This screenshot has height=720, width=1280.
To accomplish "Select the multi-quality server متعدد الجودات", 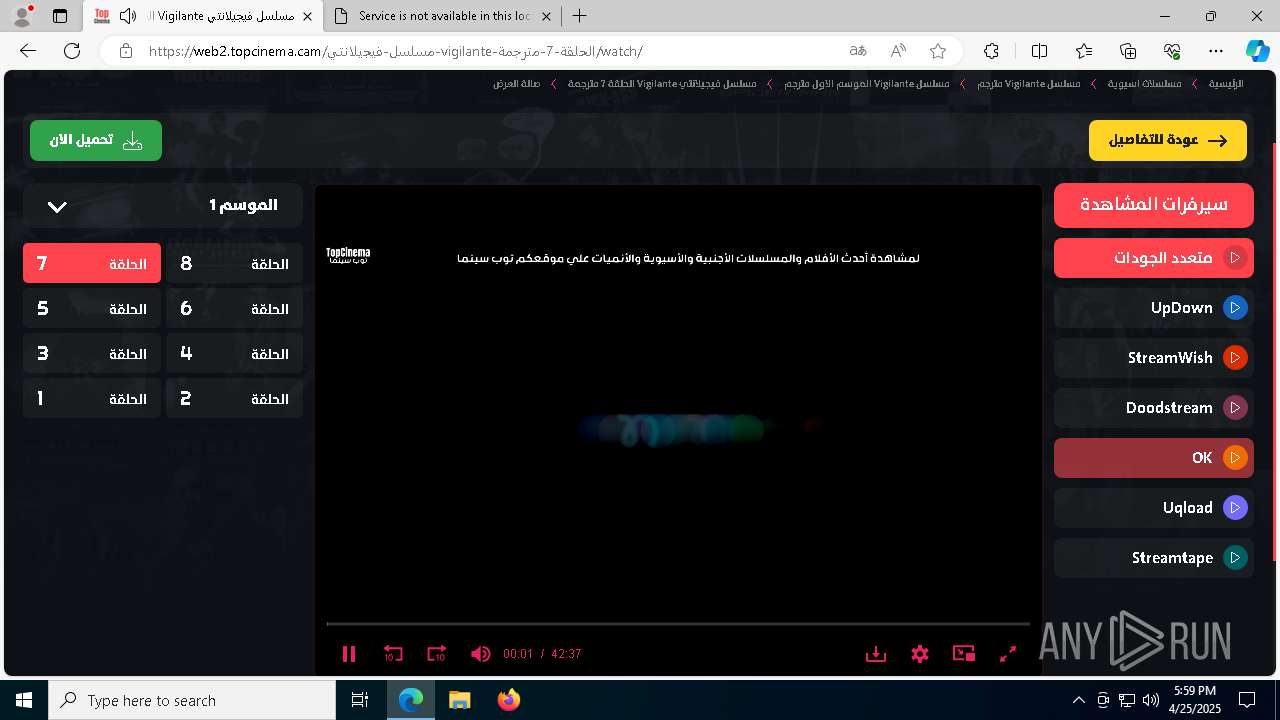I will click(1154, 258).
